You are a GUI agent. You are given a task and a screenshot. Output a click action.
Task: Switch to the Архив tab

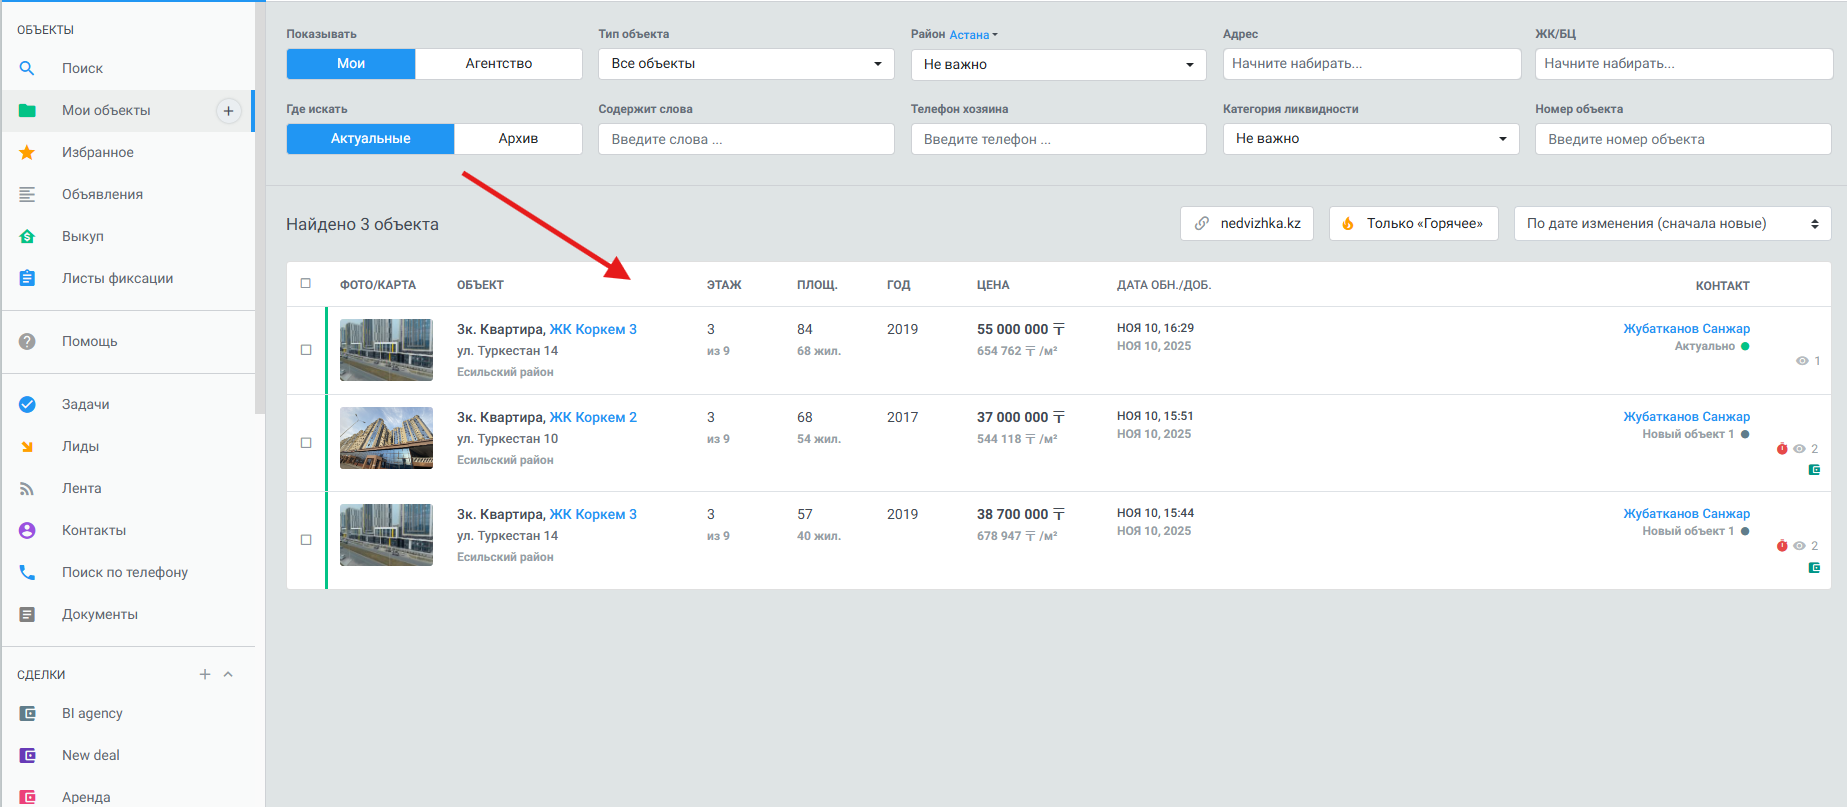click(518, 139)
